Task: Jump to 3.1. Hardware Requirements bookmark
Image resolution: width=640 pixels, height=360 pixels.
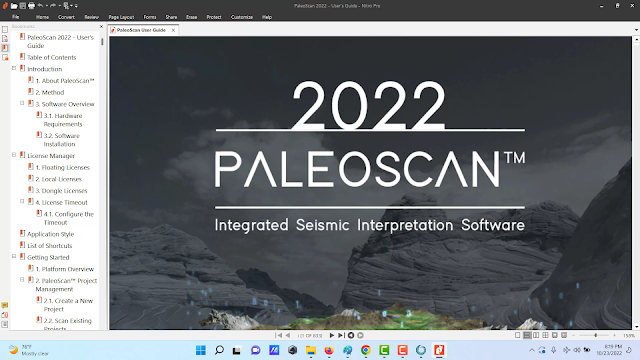Action: (63, 120)
